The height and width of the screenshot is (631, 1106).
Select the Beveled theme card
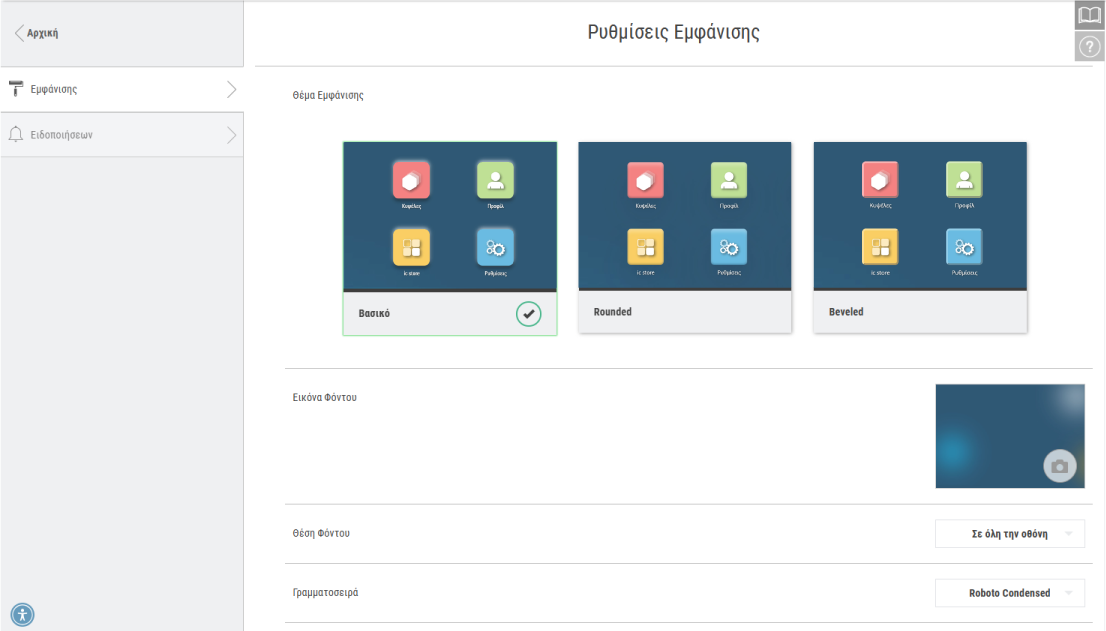point(920,238)
